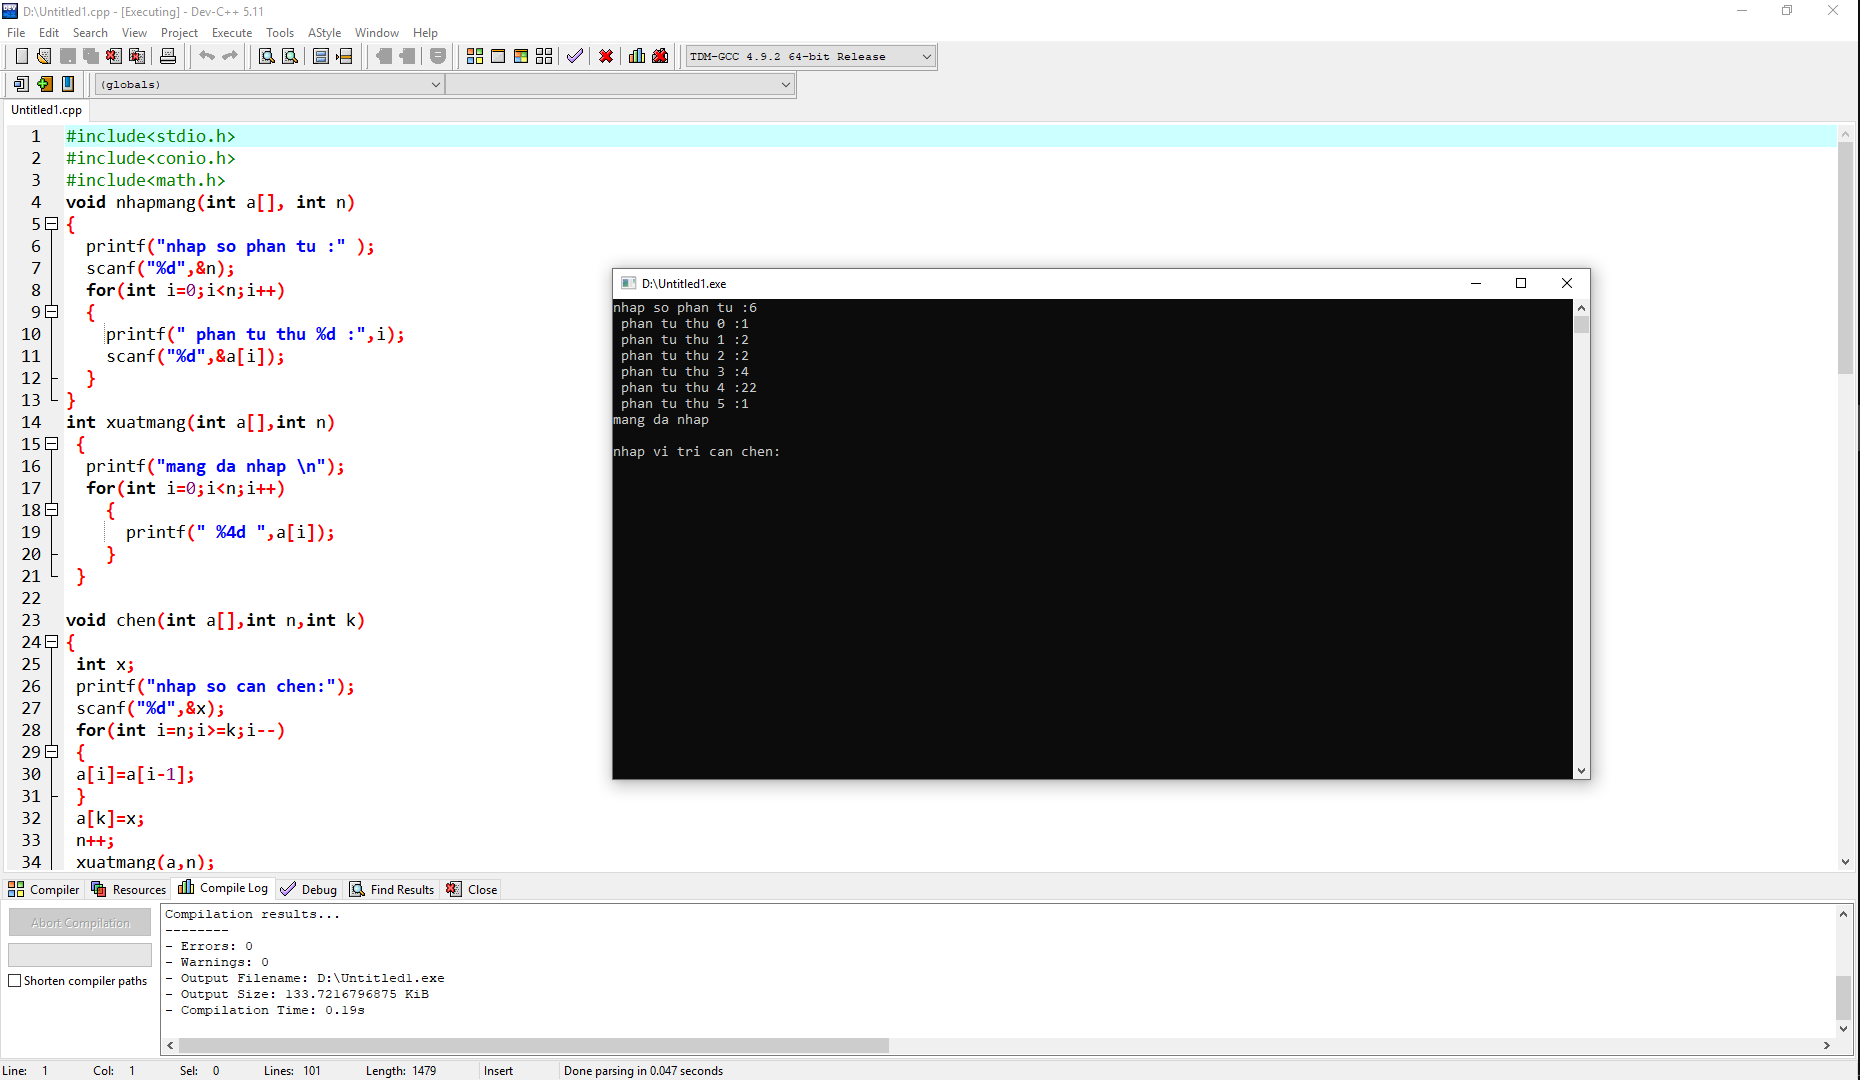Click the Close tab in bottom panel

tap(472, 889)
